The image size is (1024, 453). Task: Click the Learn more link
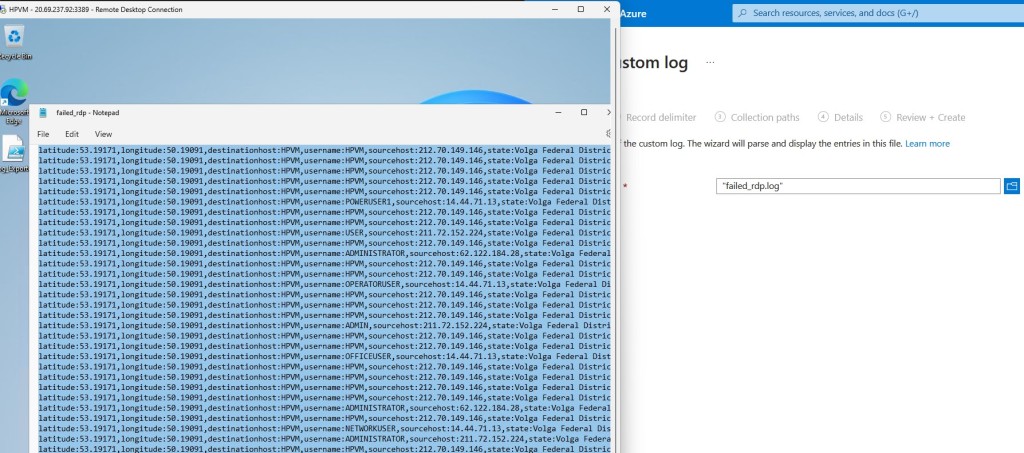tap(927, 144)
